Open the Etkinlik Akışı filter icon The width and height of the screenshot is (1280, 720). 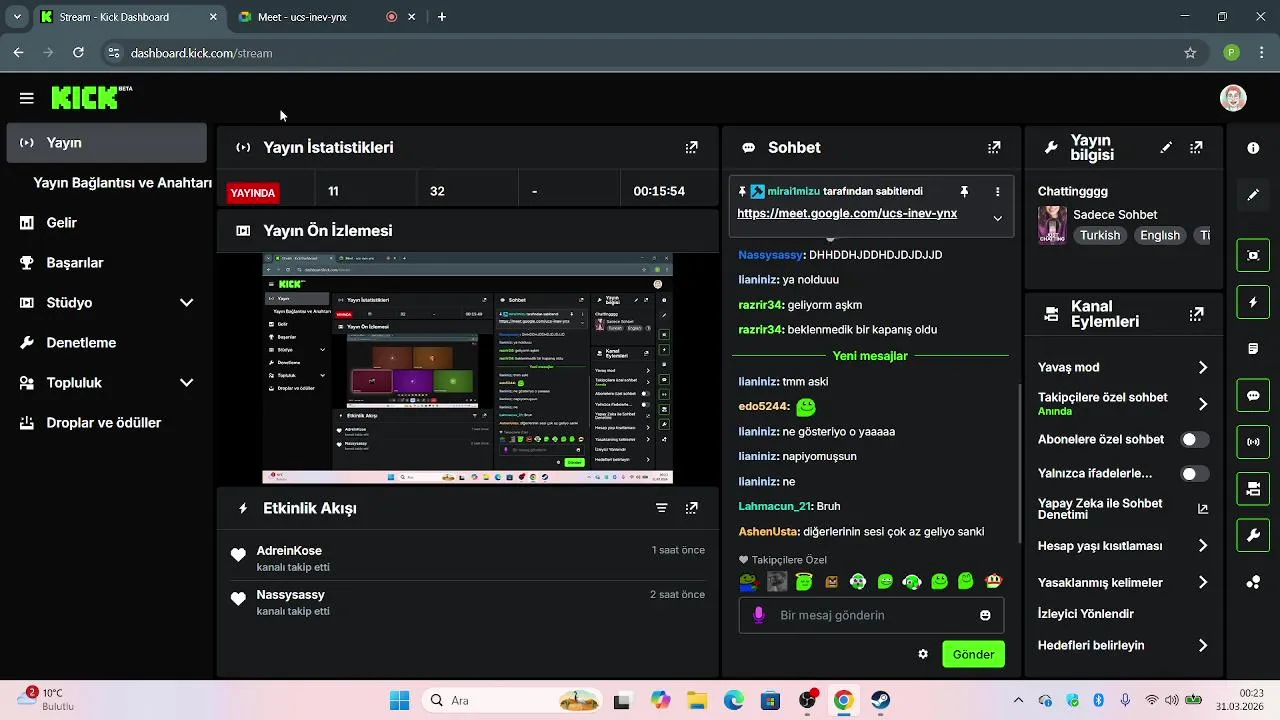[x=661, y=508]
